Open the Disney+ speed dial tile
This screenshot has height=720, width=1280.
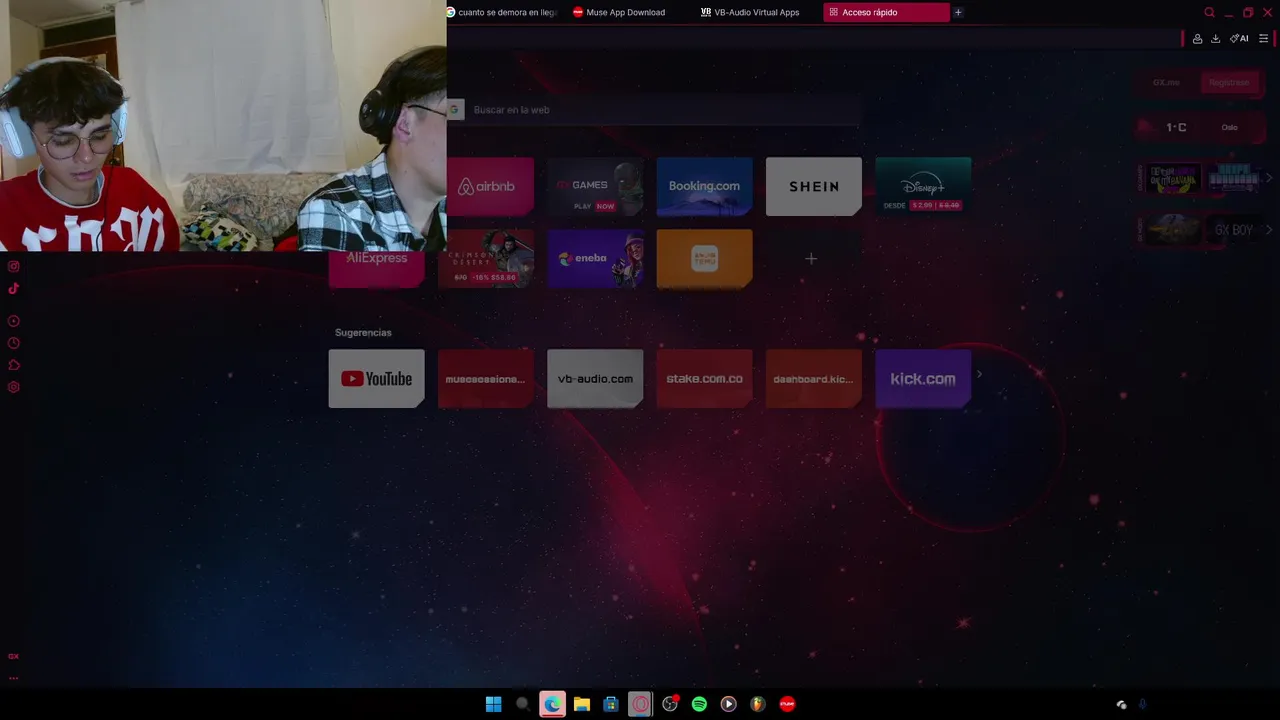[x=923, y=186]
